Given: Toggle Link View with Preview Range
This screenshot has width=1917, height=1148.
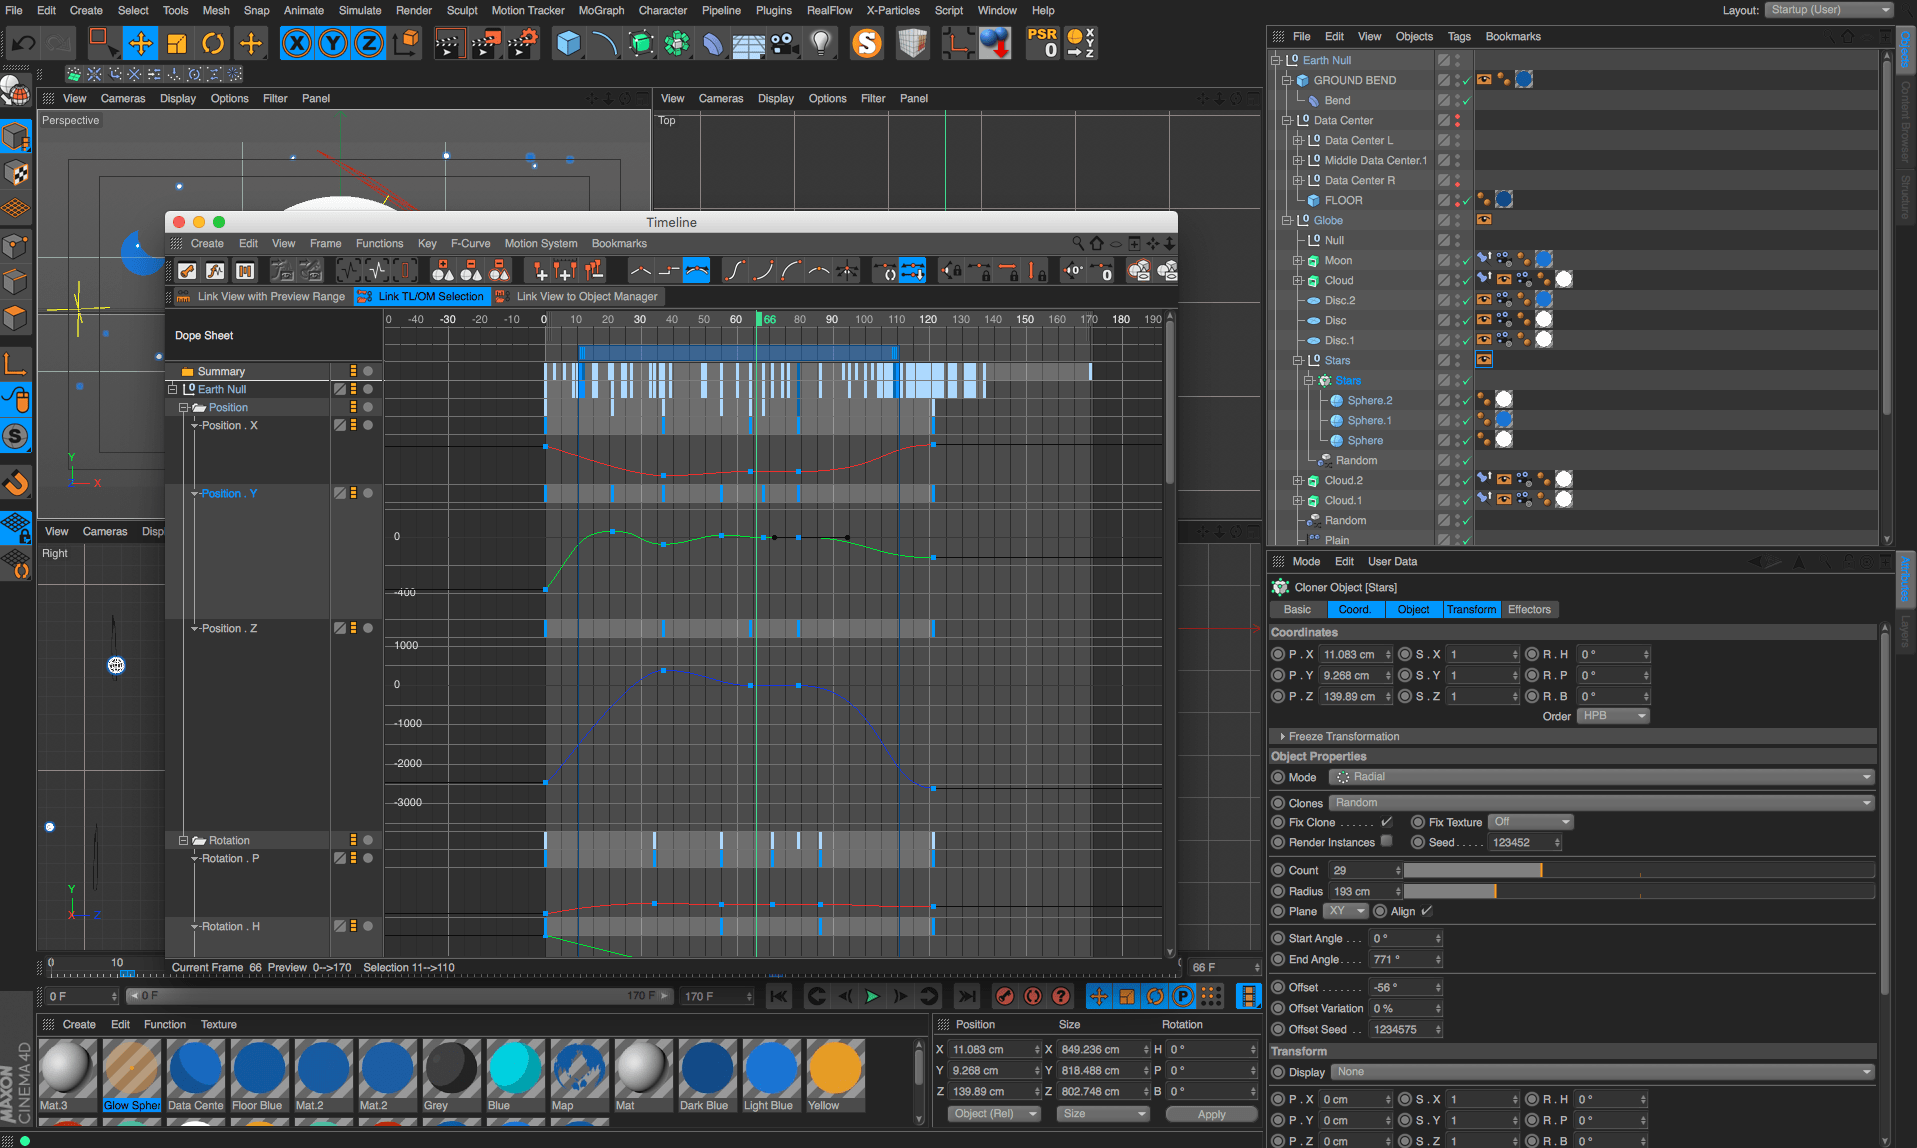Looking at the screenshot, I should pos(261,296).
